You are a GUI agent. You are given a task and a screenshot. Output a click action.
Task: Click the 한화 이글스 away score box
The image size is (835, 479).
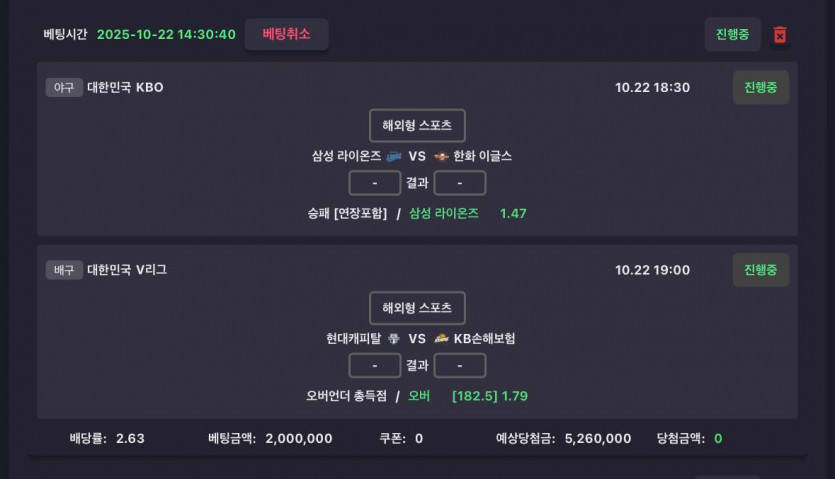[460, 183]
